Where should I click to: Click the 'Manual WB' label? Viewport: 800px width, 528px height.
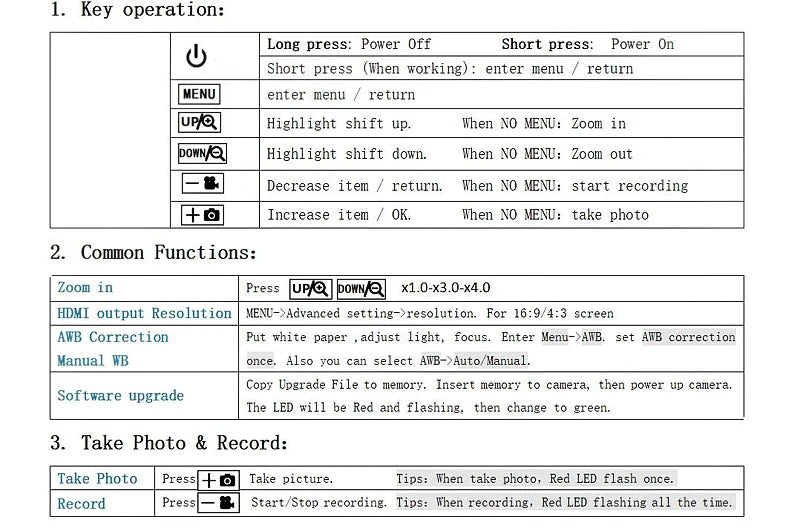point(93,361)
